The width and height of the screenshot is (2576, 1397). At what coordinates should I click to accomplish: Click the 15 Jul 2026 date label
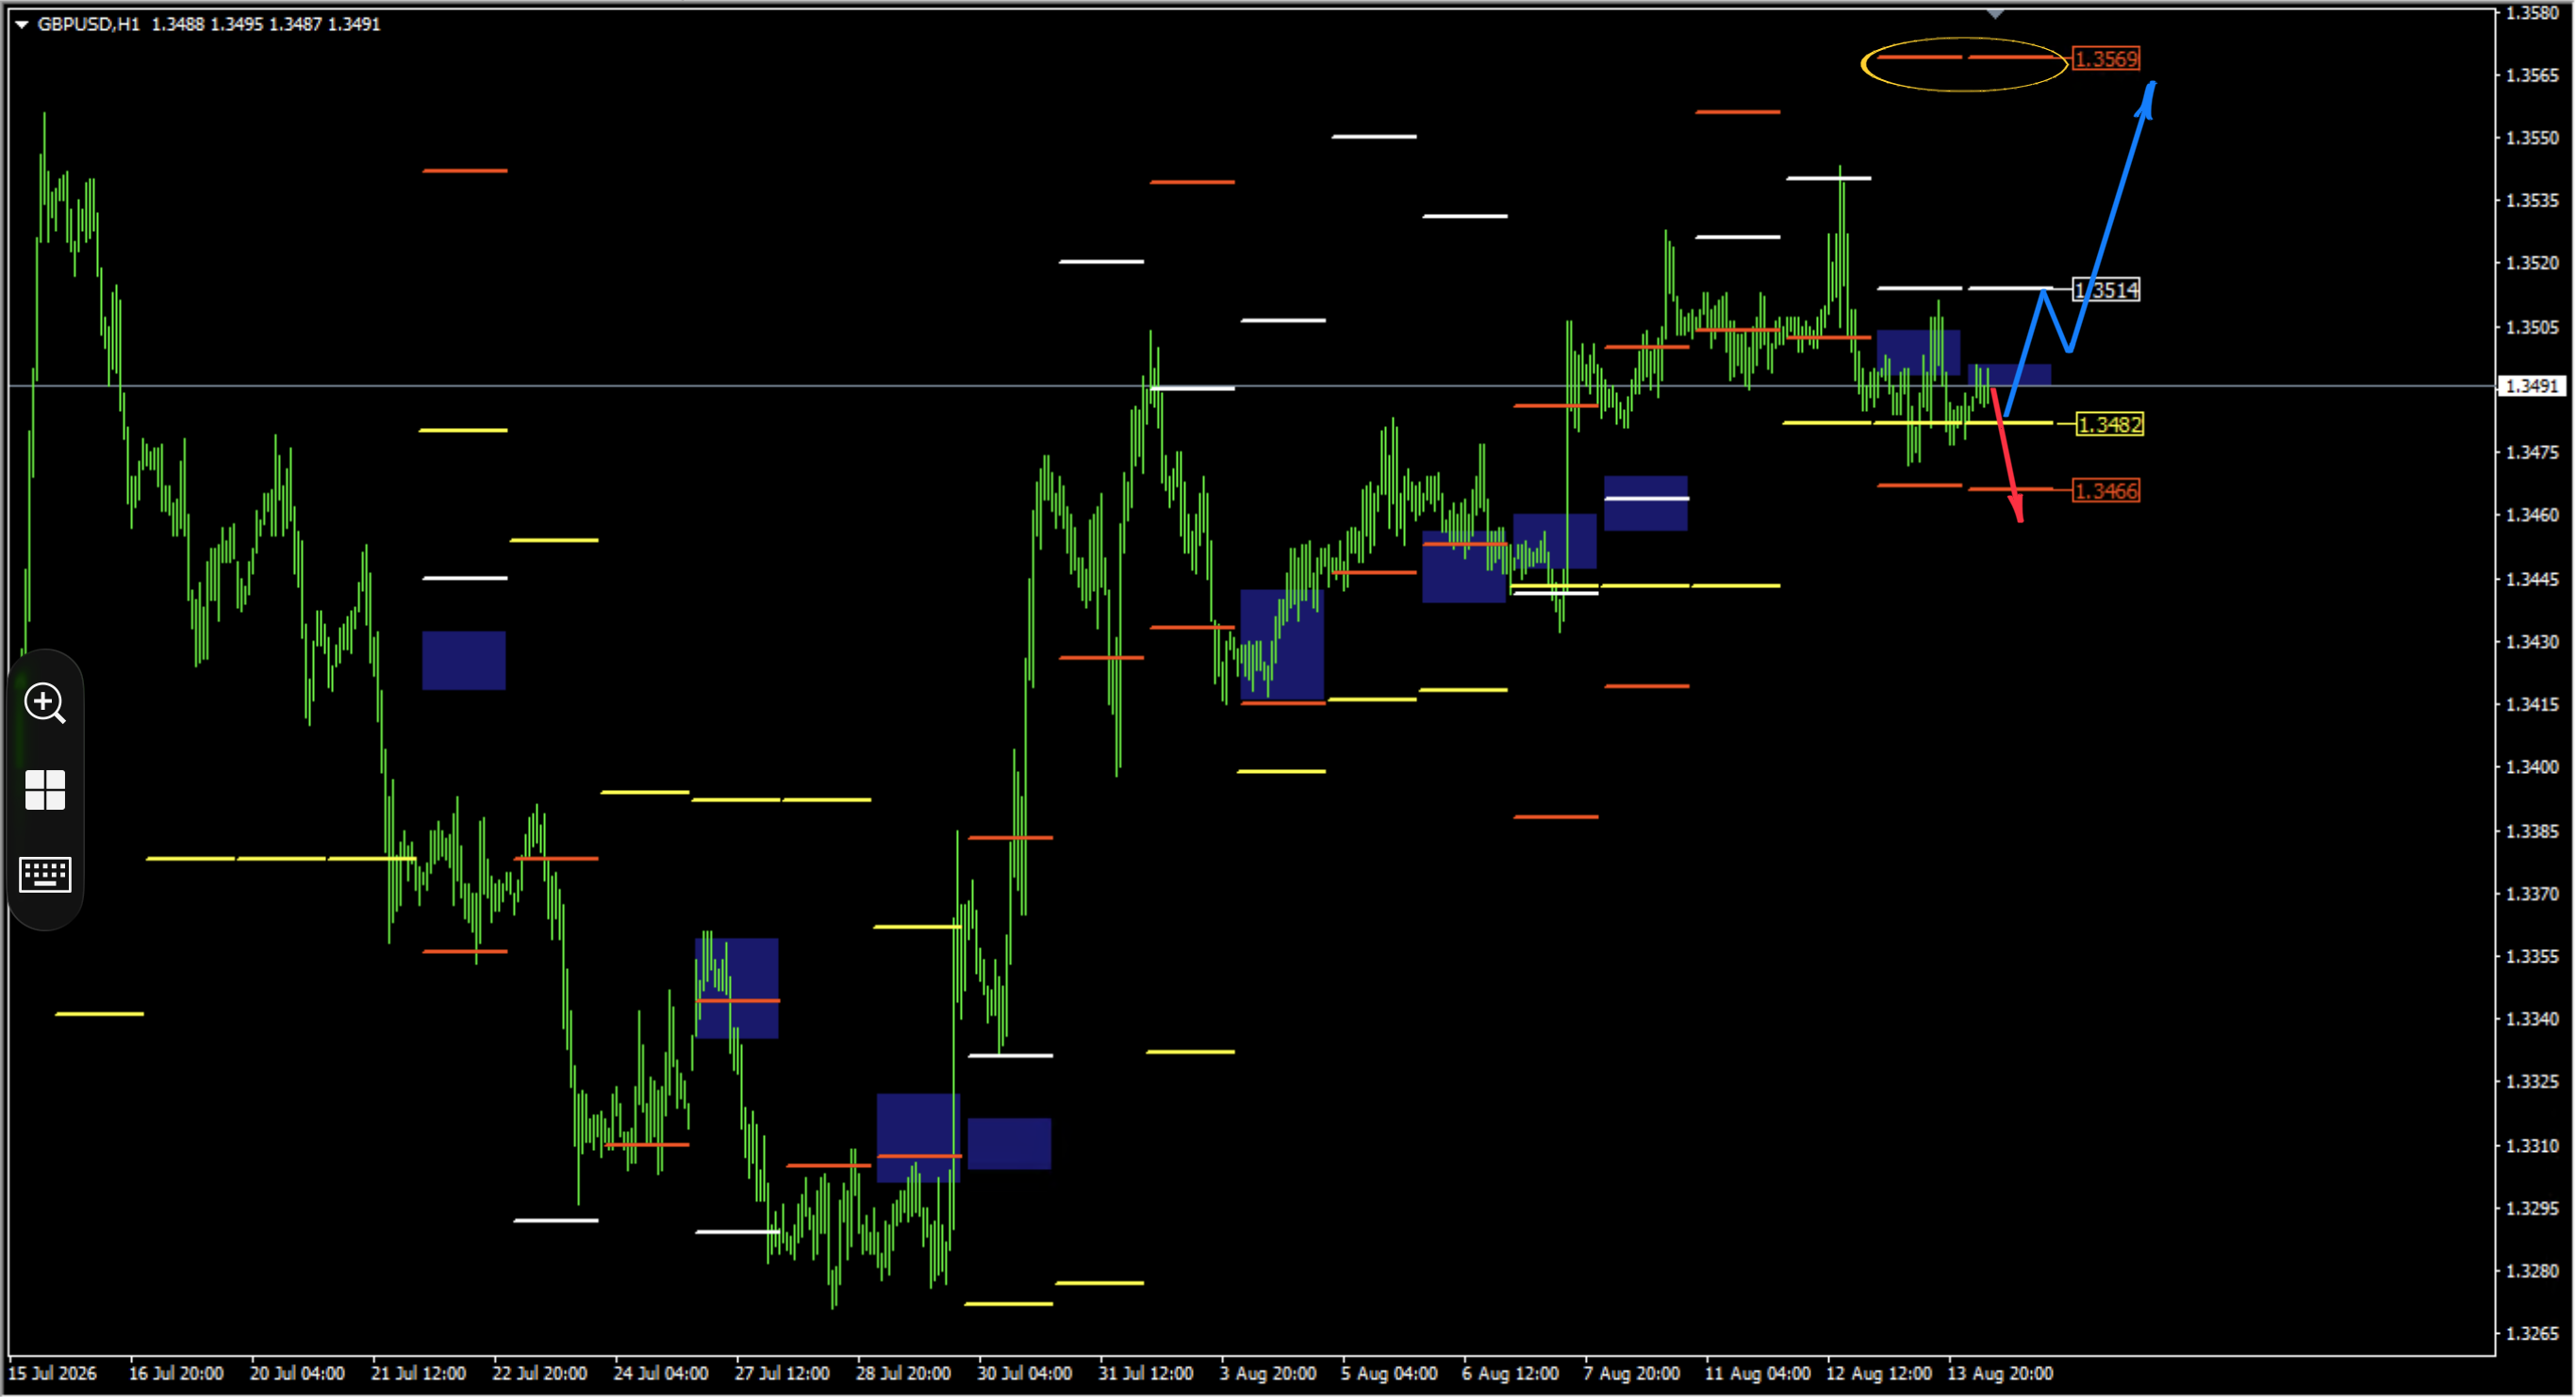point(52,1373)
